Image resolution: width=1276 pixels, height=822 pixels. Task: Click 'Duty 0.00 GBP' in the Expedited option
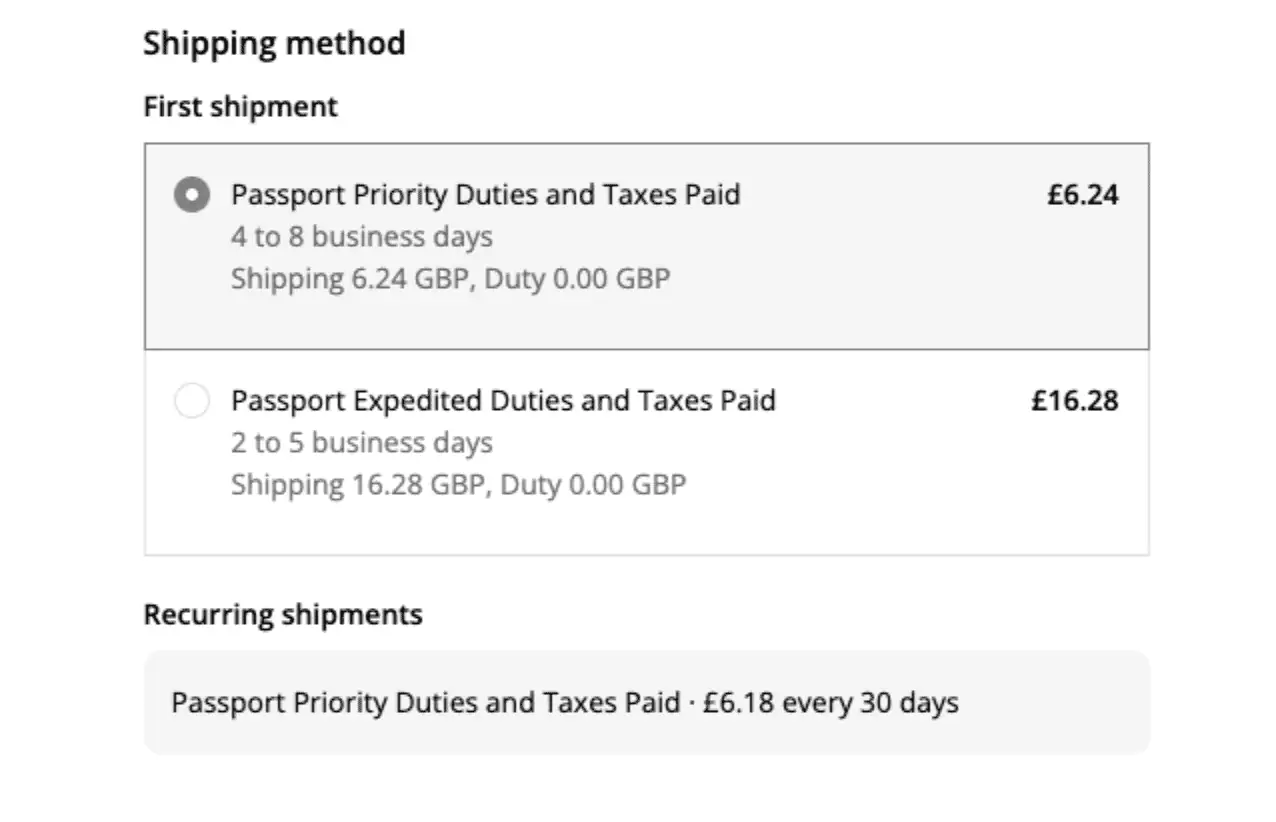tap(593, 485)
